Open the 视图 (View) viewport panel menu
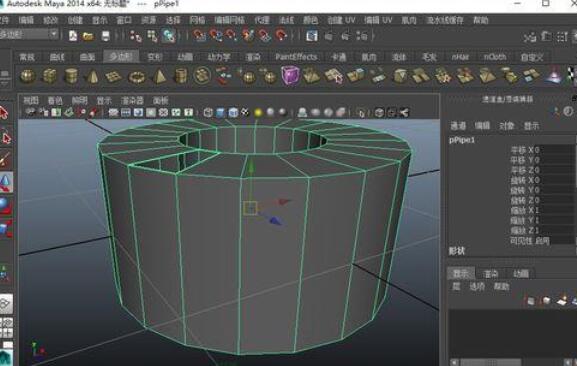 point(31,100)
